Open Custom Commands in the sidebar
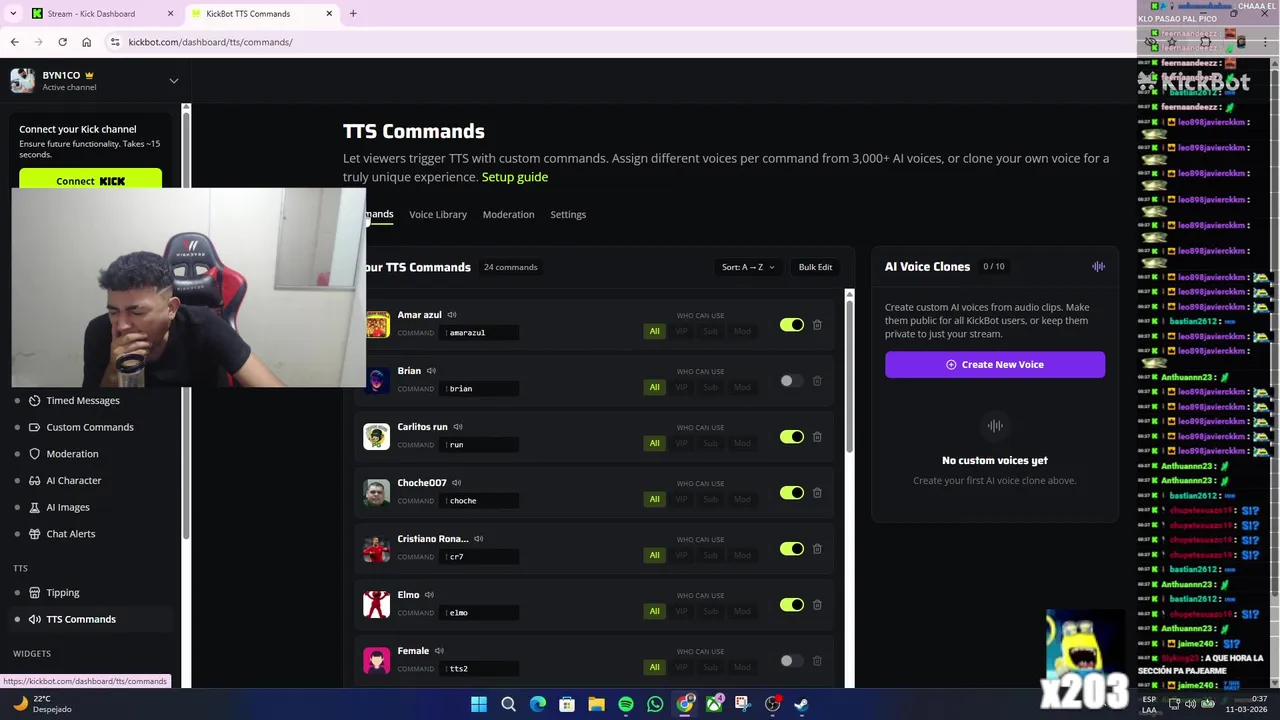 click(90, 427)
